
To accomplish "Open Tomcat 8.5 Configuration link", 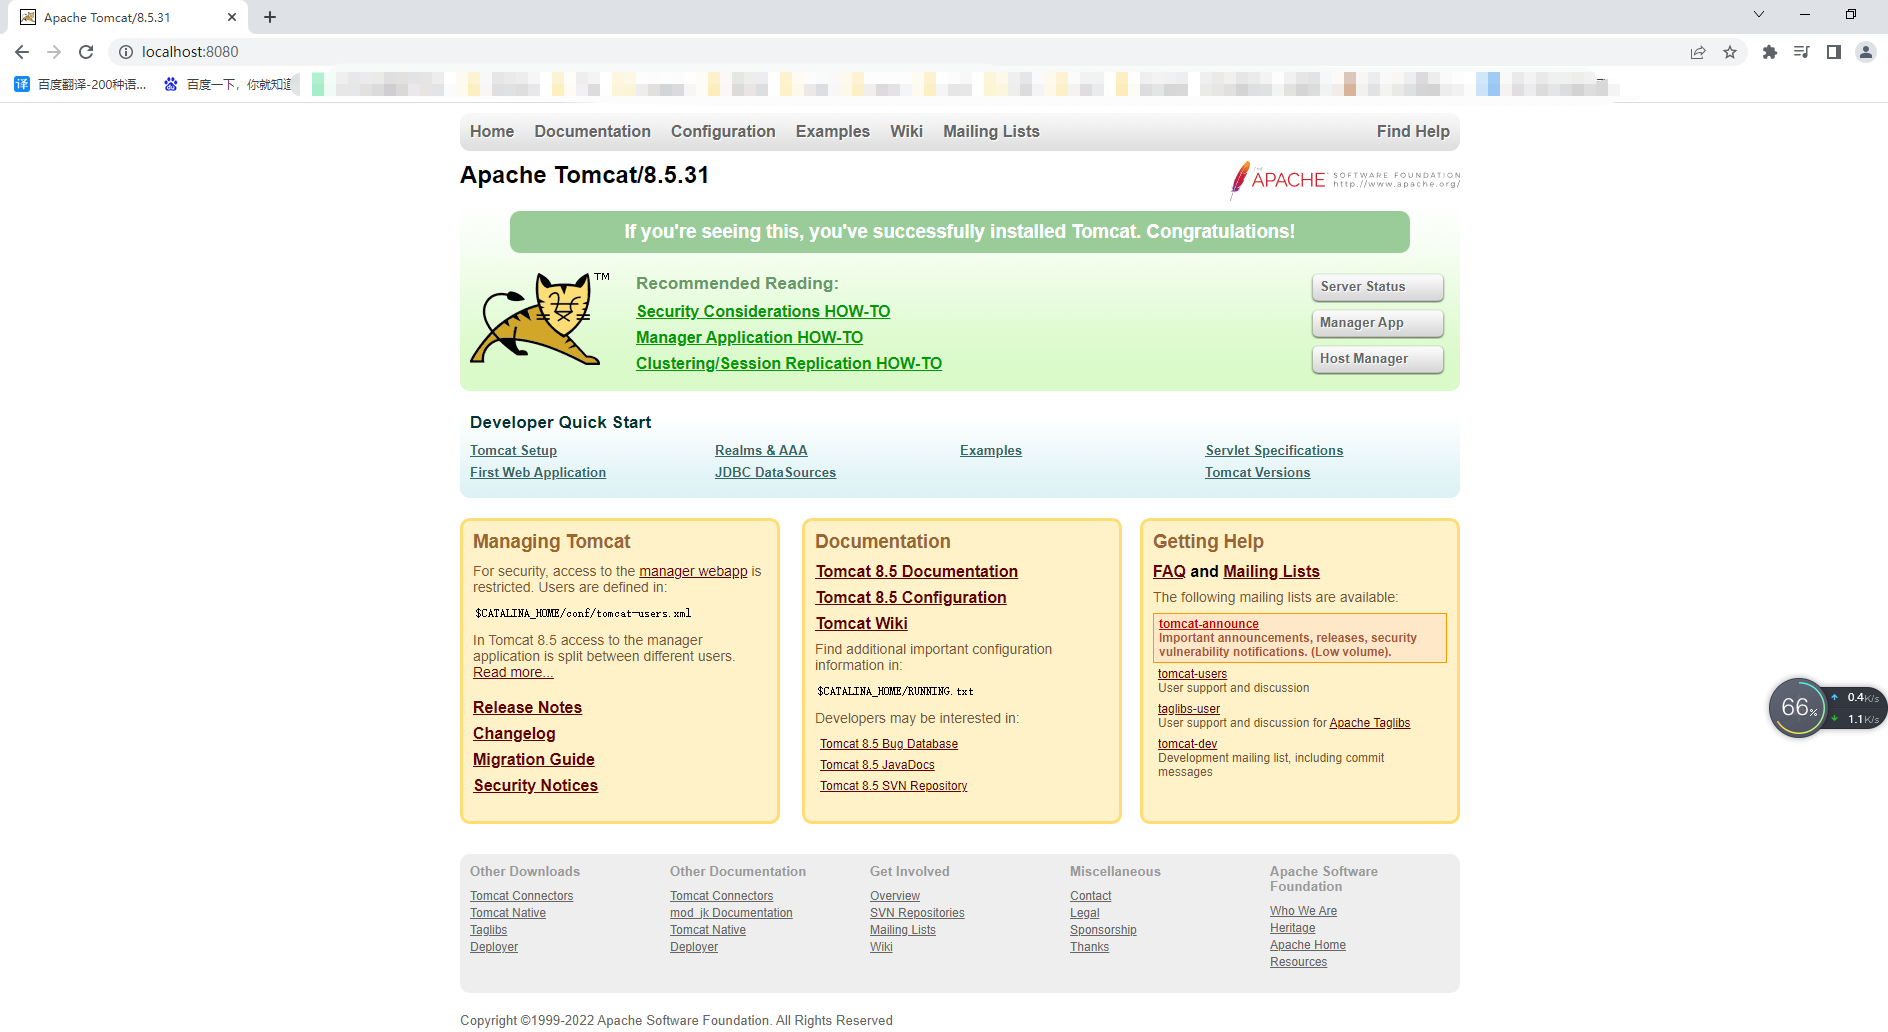I will tap(911, 598).
